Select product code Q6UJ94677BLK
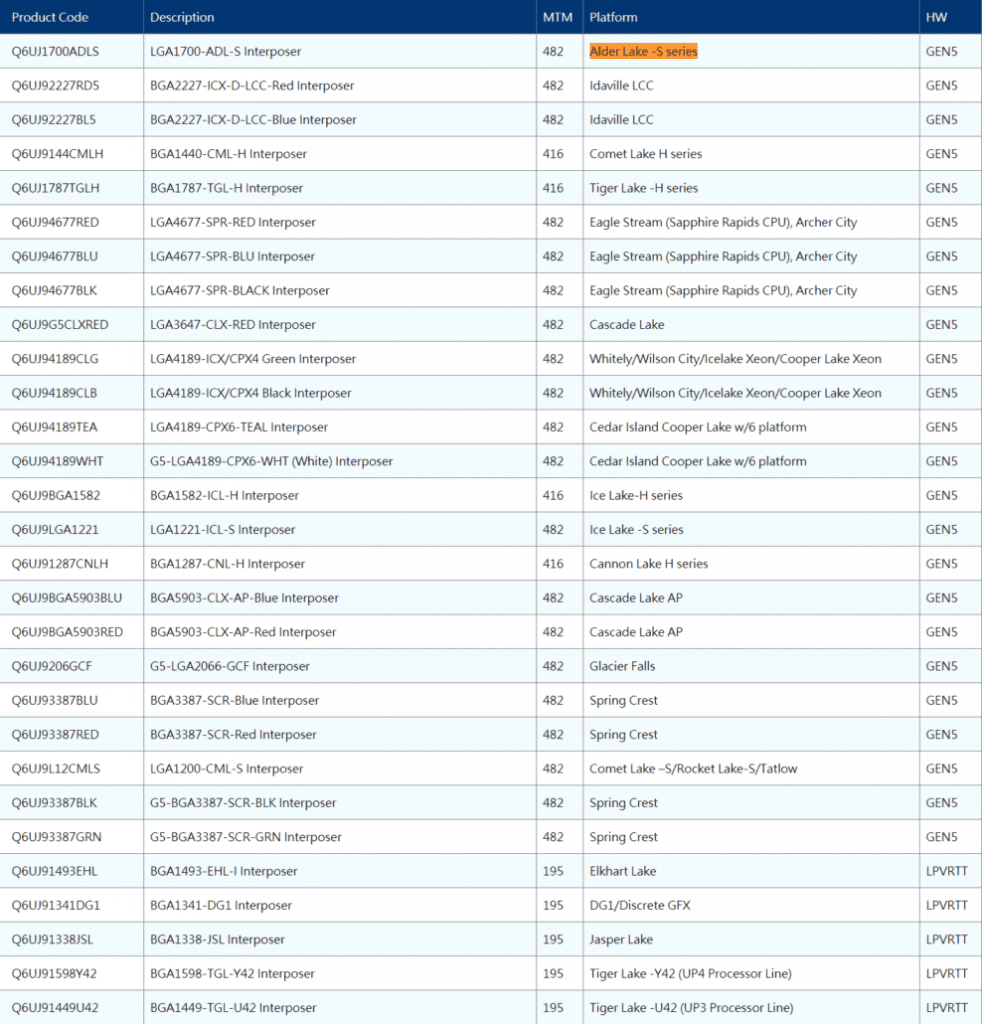 [54, 290]
